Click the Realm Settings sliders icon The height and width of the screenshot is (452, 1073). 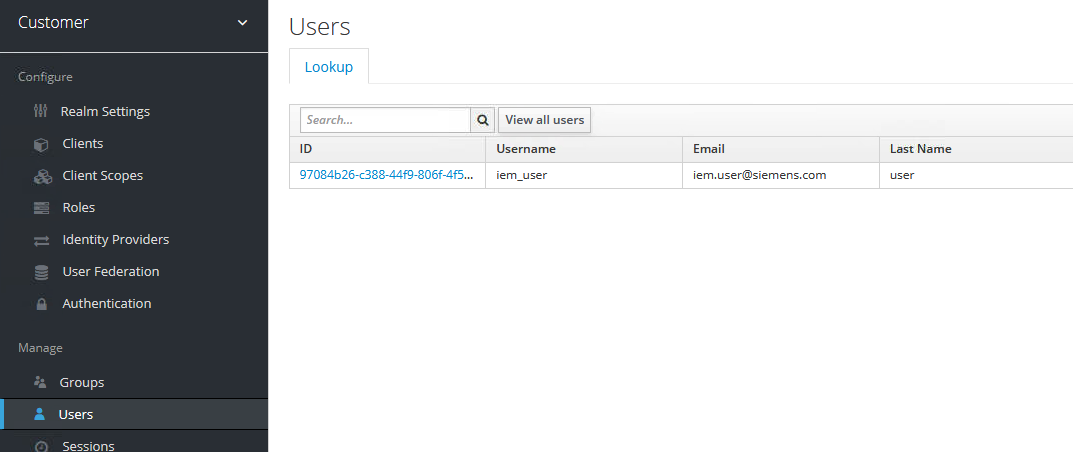pyautogui.click(x=41, y=111)
